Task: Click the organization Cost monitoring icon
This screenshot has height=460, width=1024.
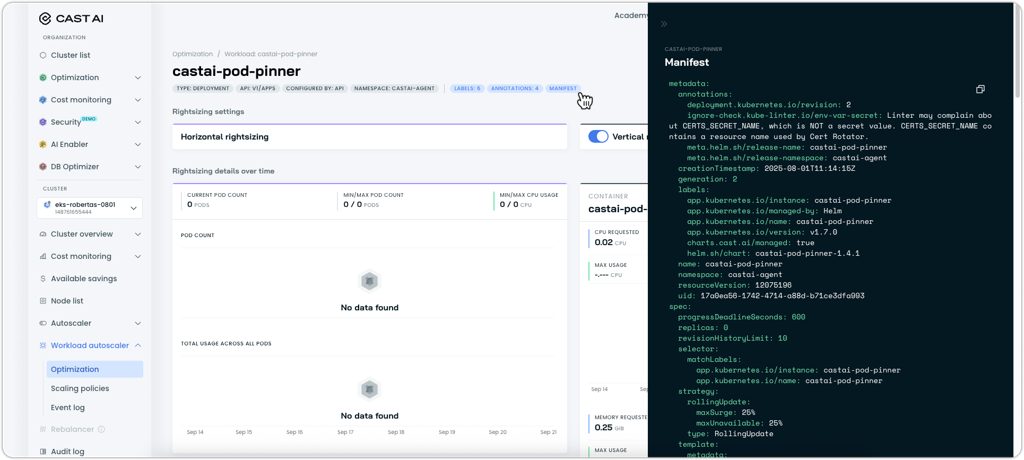Action: [43, 100]
